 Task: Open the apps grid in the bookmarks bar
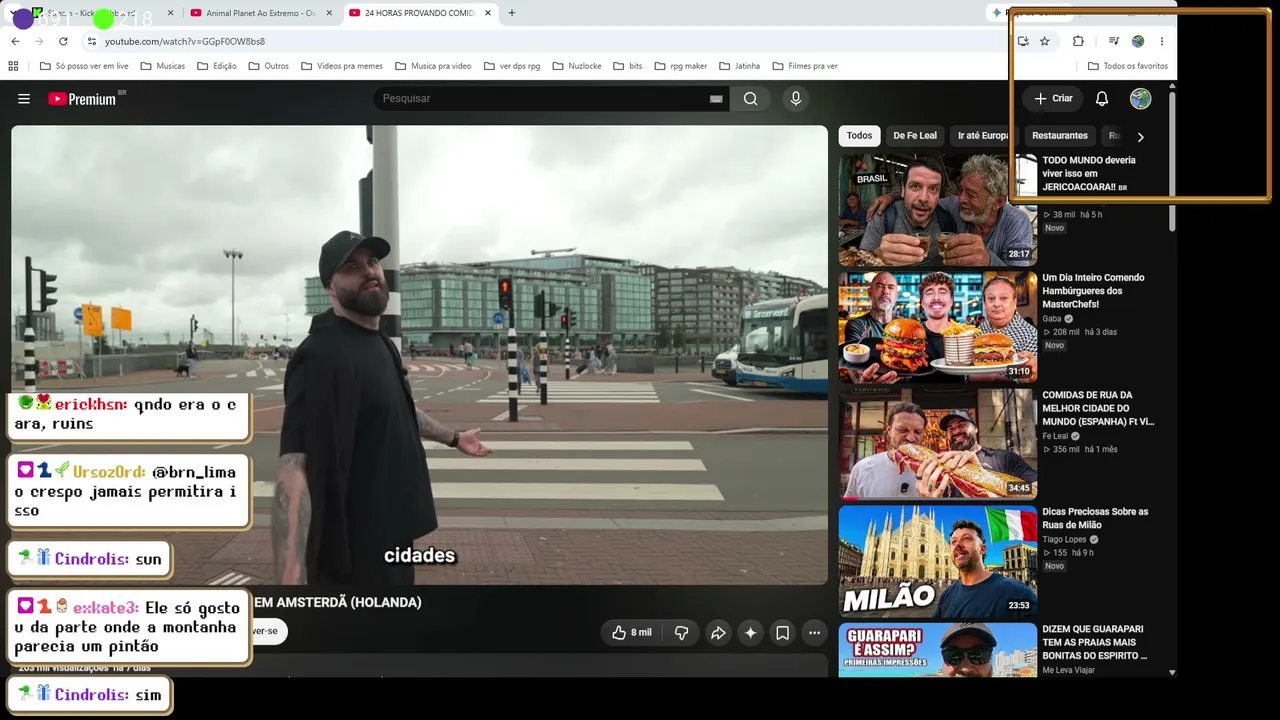13,66
